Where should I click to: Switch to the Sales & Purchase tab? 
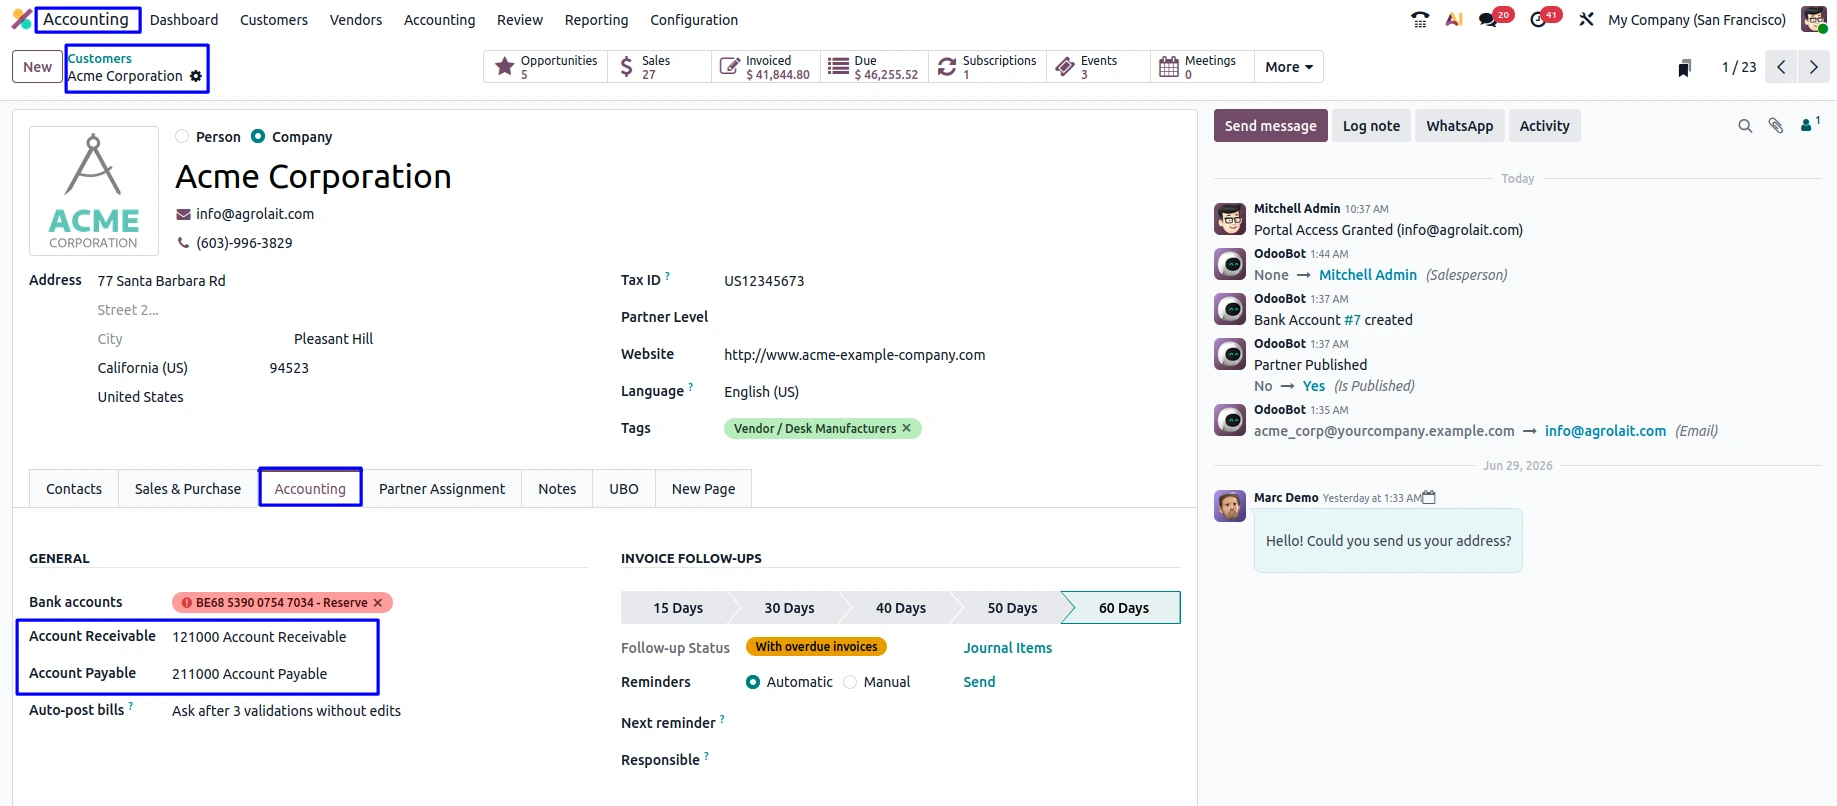[x=188, y=489]
